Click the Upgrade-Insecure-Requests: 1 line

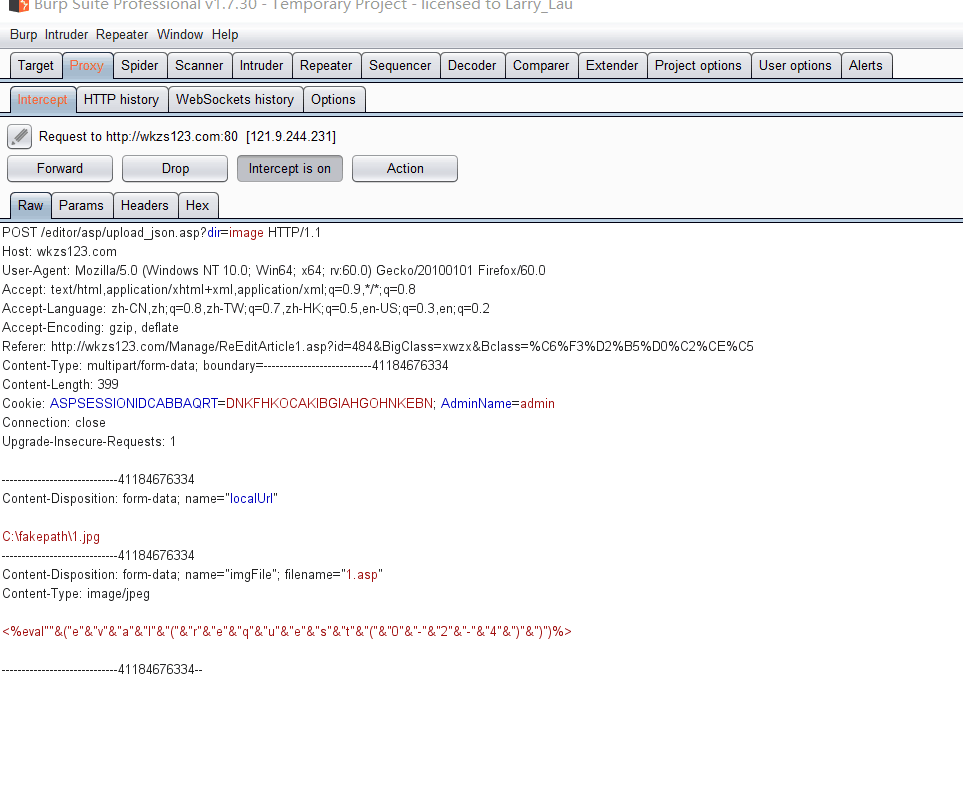pyautogui.click(x=89, y=442)
